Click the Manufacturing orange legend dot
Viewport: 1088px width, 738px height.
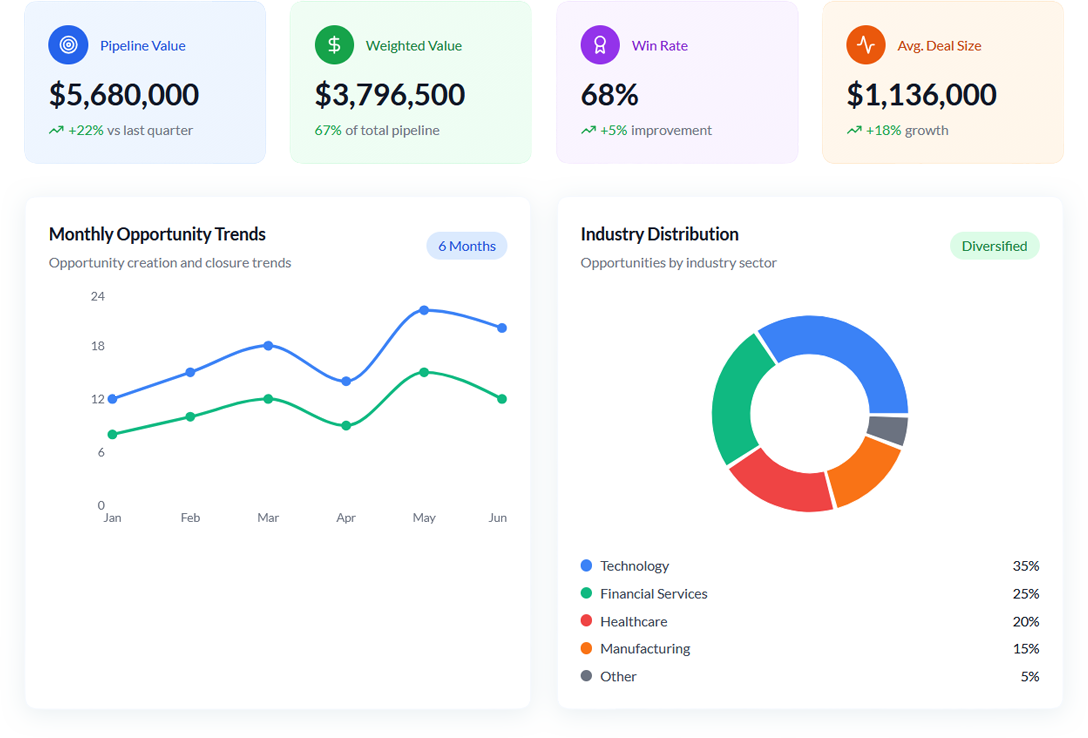point(586,649)
